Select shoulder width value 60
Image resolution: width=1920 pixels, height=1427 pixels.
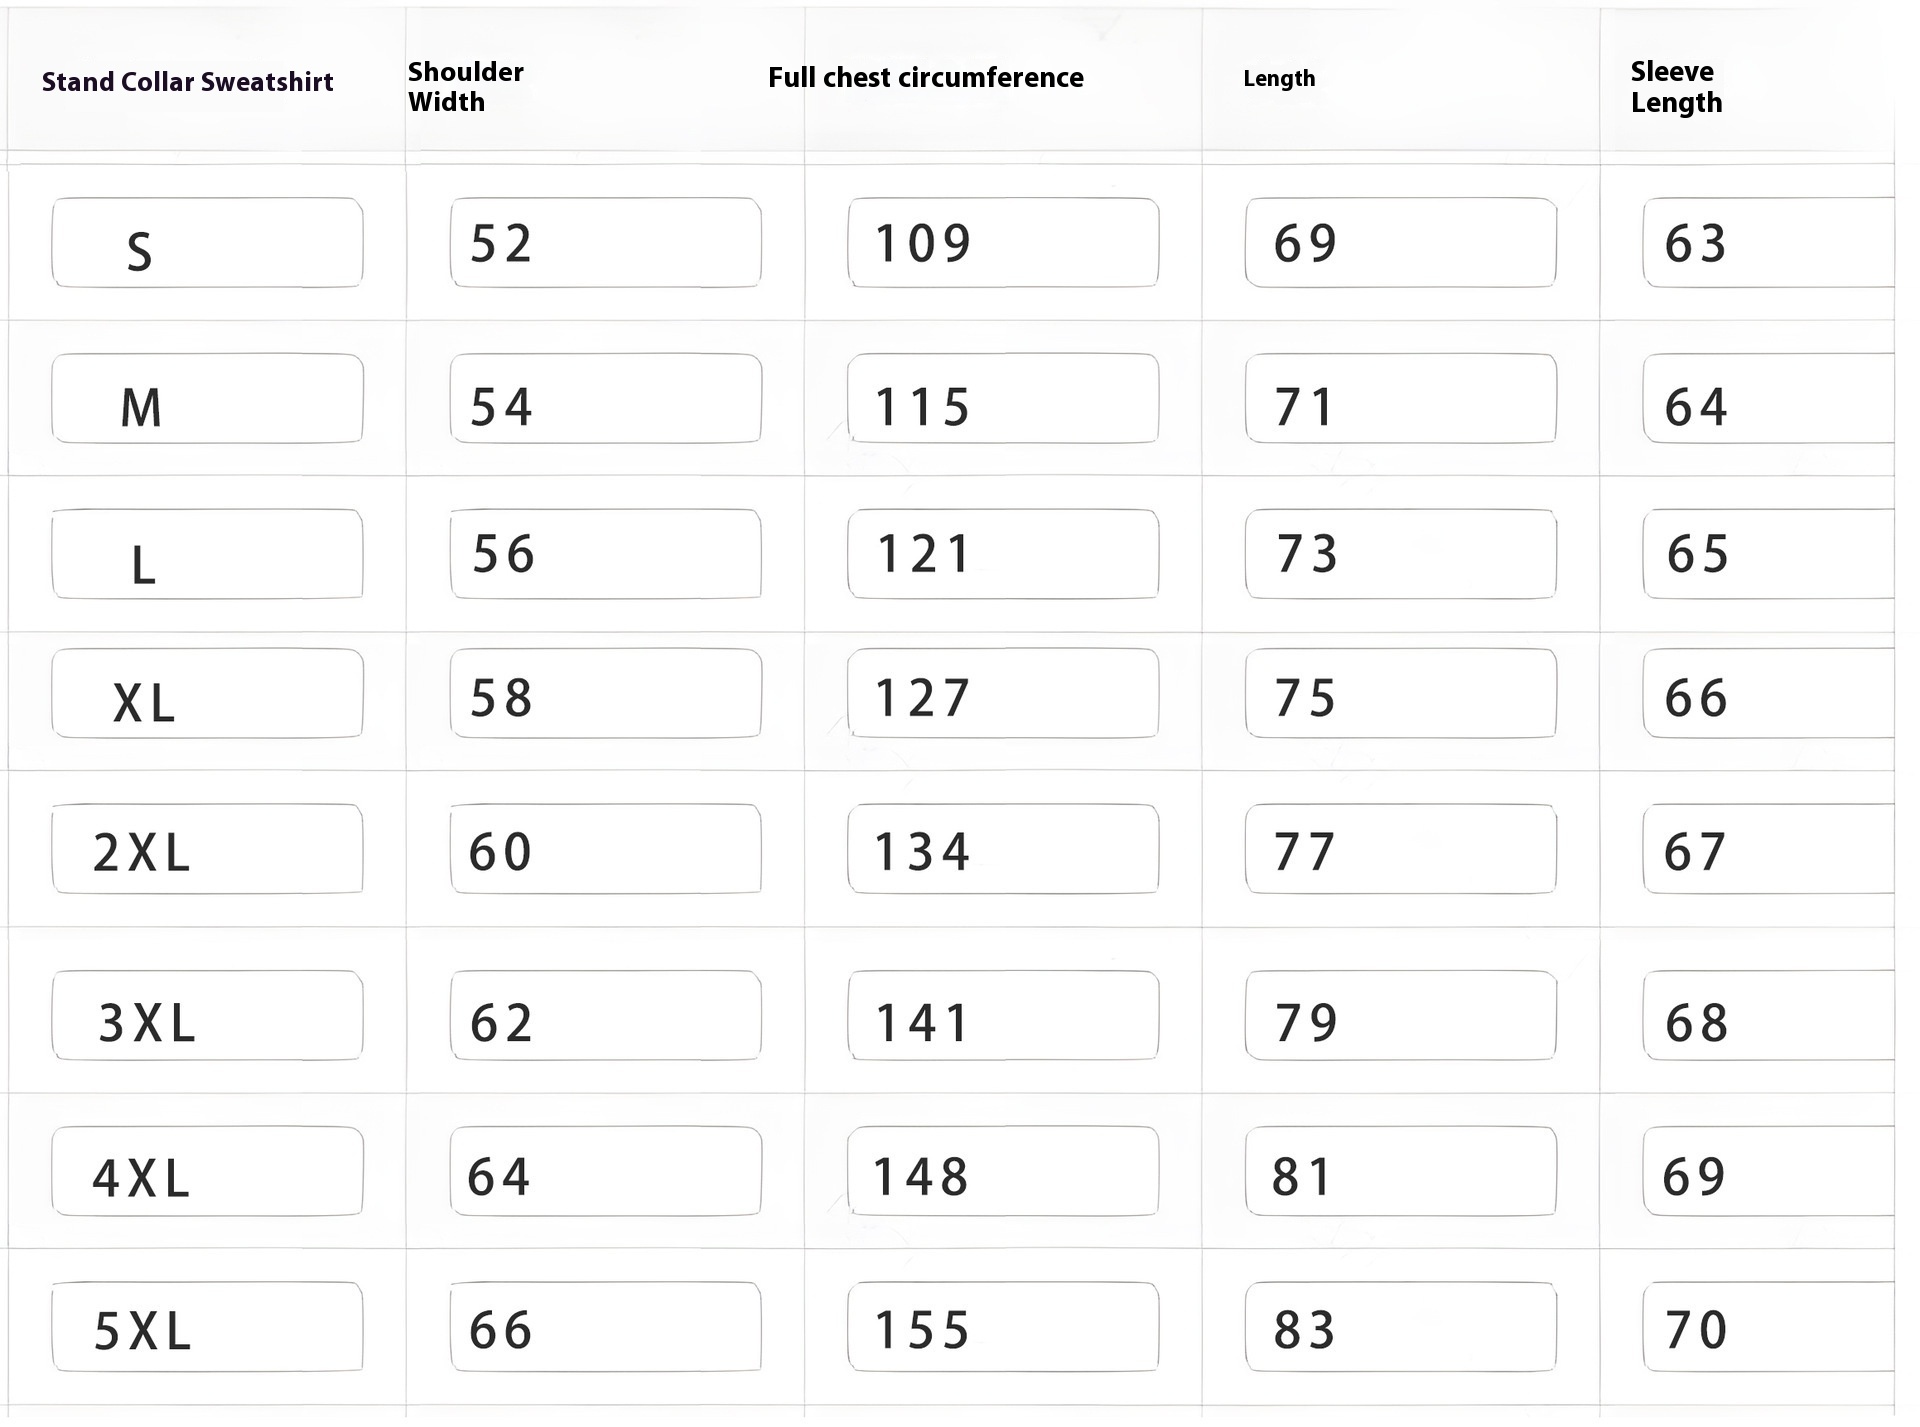click(x=605, y=849)
